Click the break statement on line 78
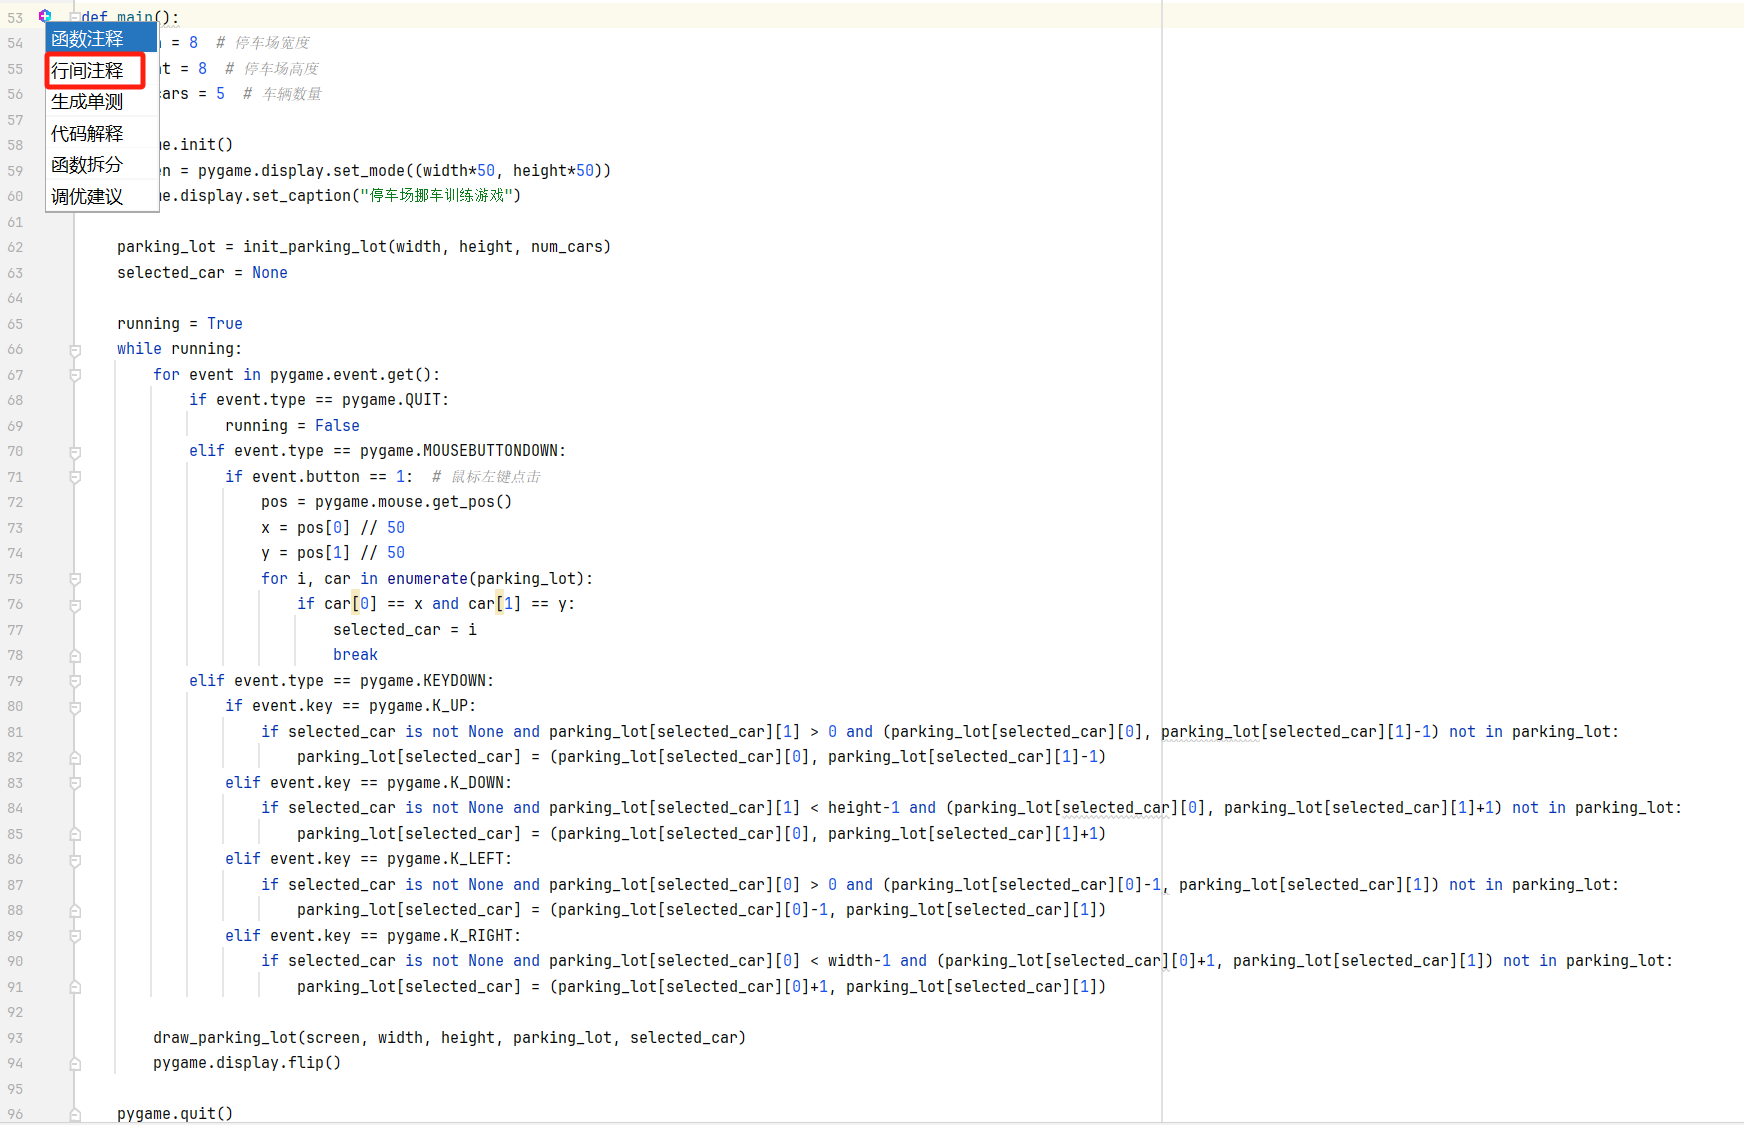 tap(355, 655)
